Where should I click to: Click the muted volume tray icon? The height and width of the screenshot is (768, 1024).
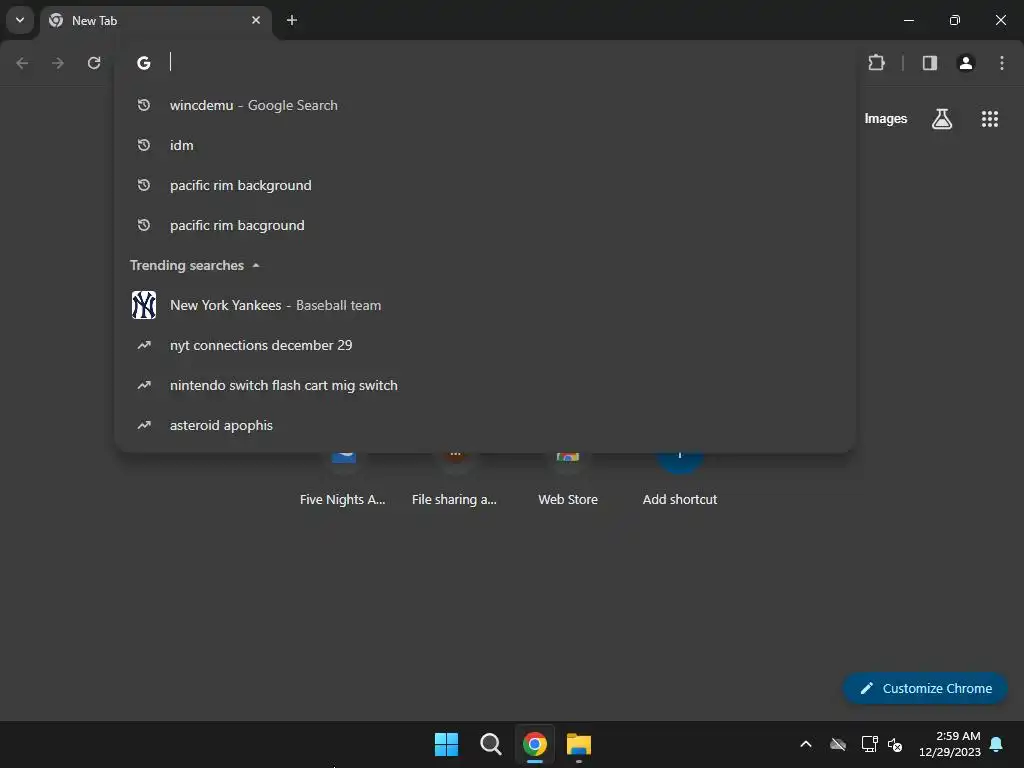895,744
